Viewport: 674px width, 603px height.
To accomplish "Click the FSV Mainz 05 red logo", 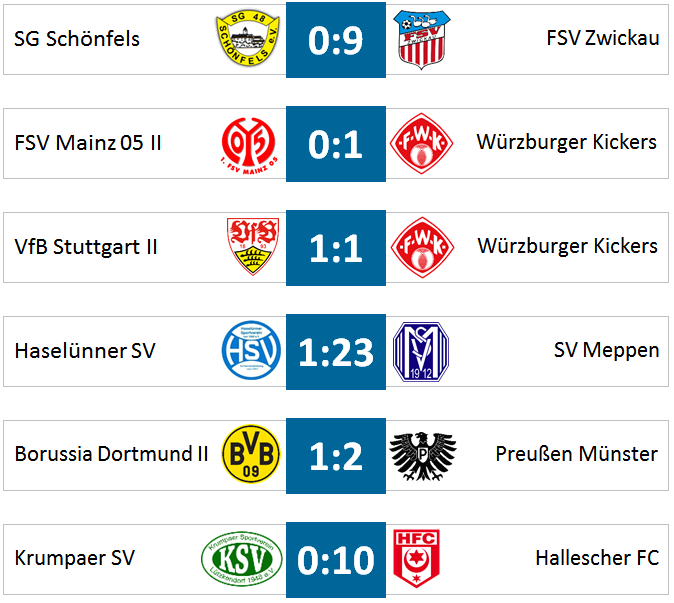I will (249, 145).
